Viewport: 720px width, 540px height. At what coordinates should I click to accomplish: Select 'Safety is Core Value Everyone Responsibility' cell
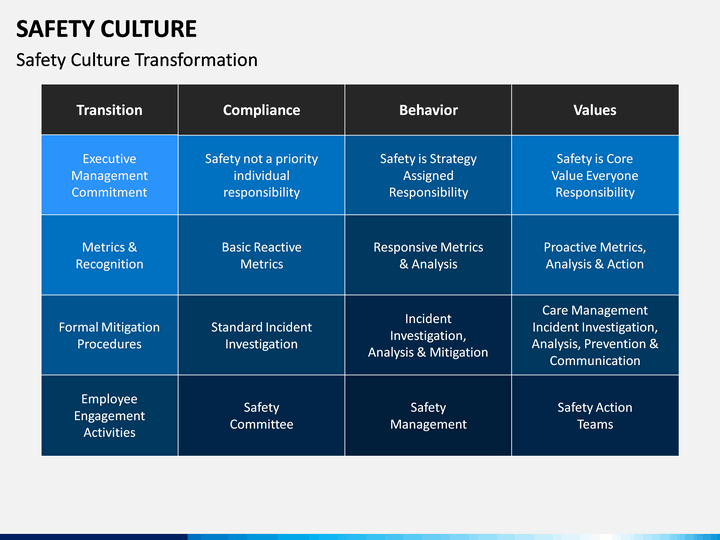pos(595,175)
